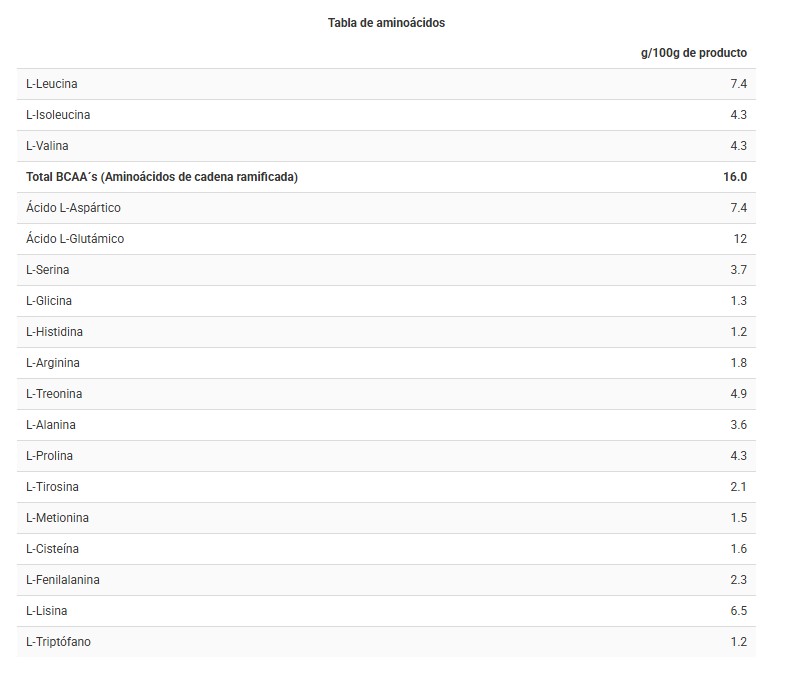This screenshot has width=807, height=677.
Task: Select the L-Alanina row label
Action: pyautogui.click(x=51, y=425)
